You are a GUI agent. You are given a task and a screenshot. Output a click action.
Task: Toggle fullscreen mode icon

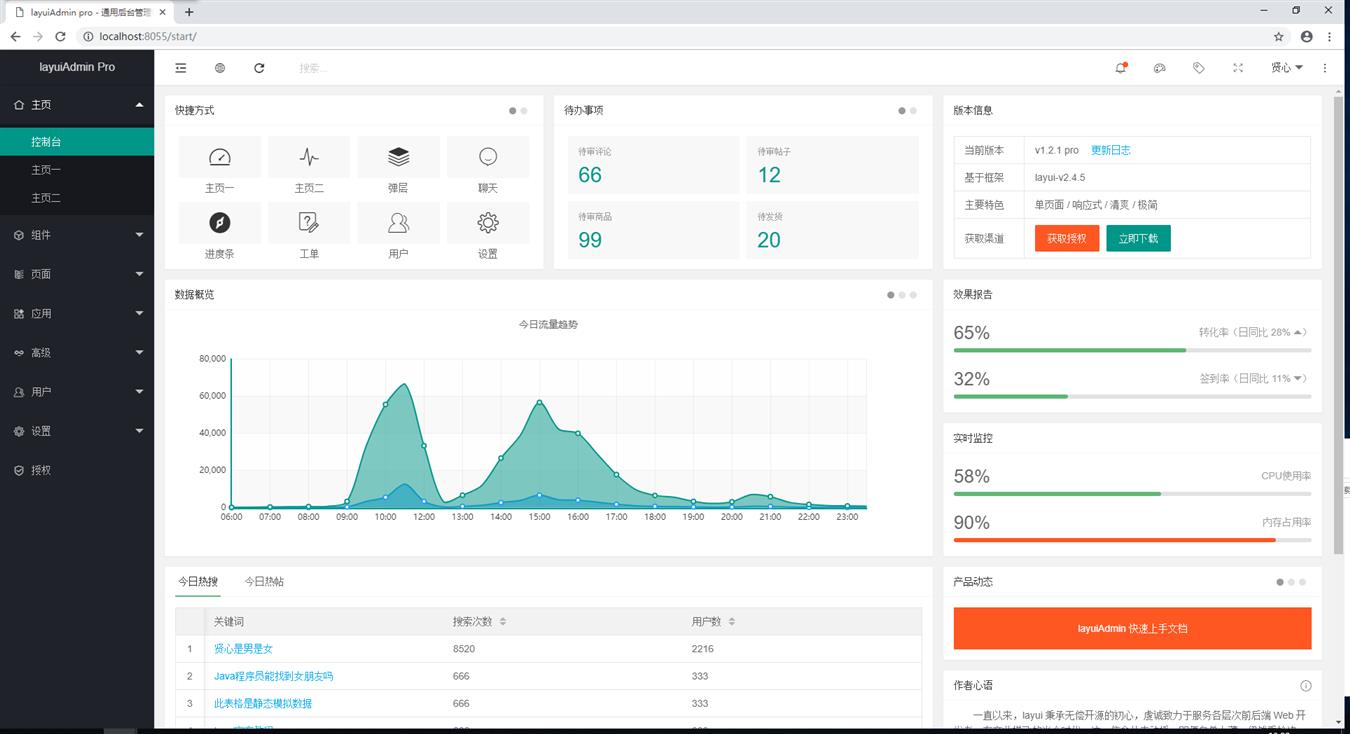click(x=1238, y=68)
